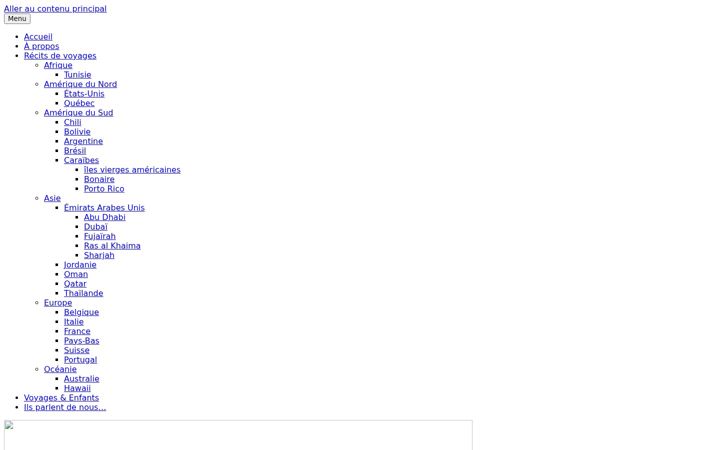Visit the Brésil page
Viewport: 720px width, 450px height.
coord(75,151)
